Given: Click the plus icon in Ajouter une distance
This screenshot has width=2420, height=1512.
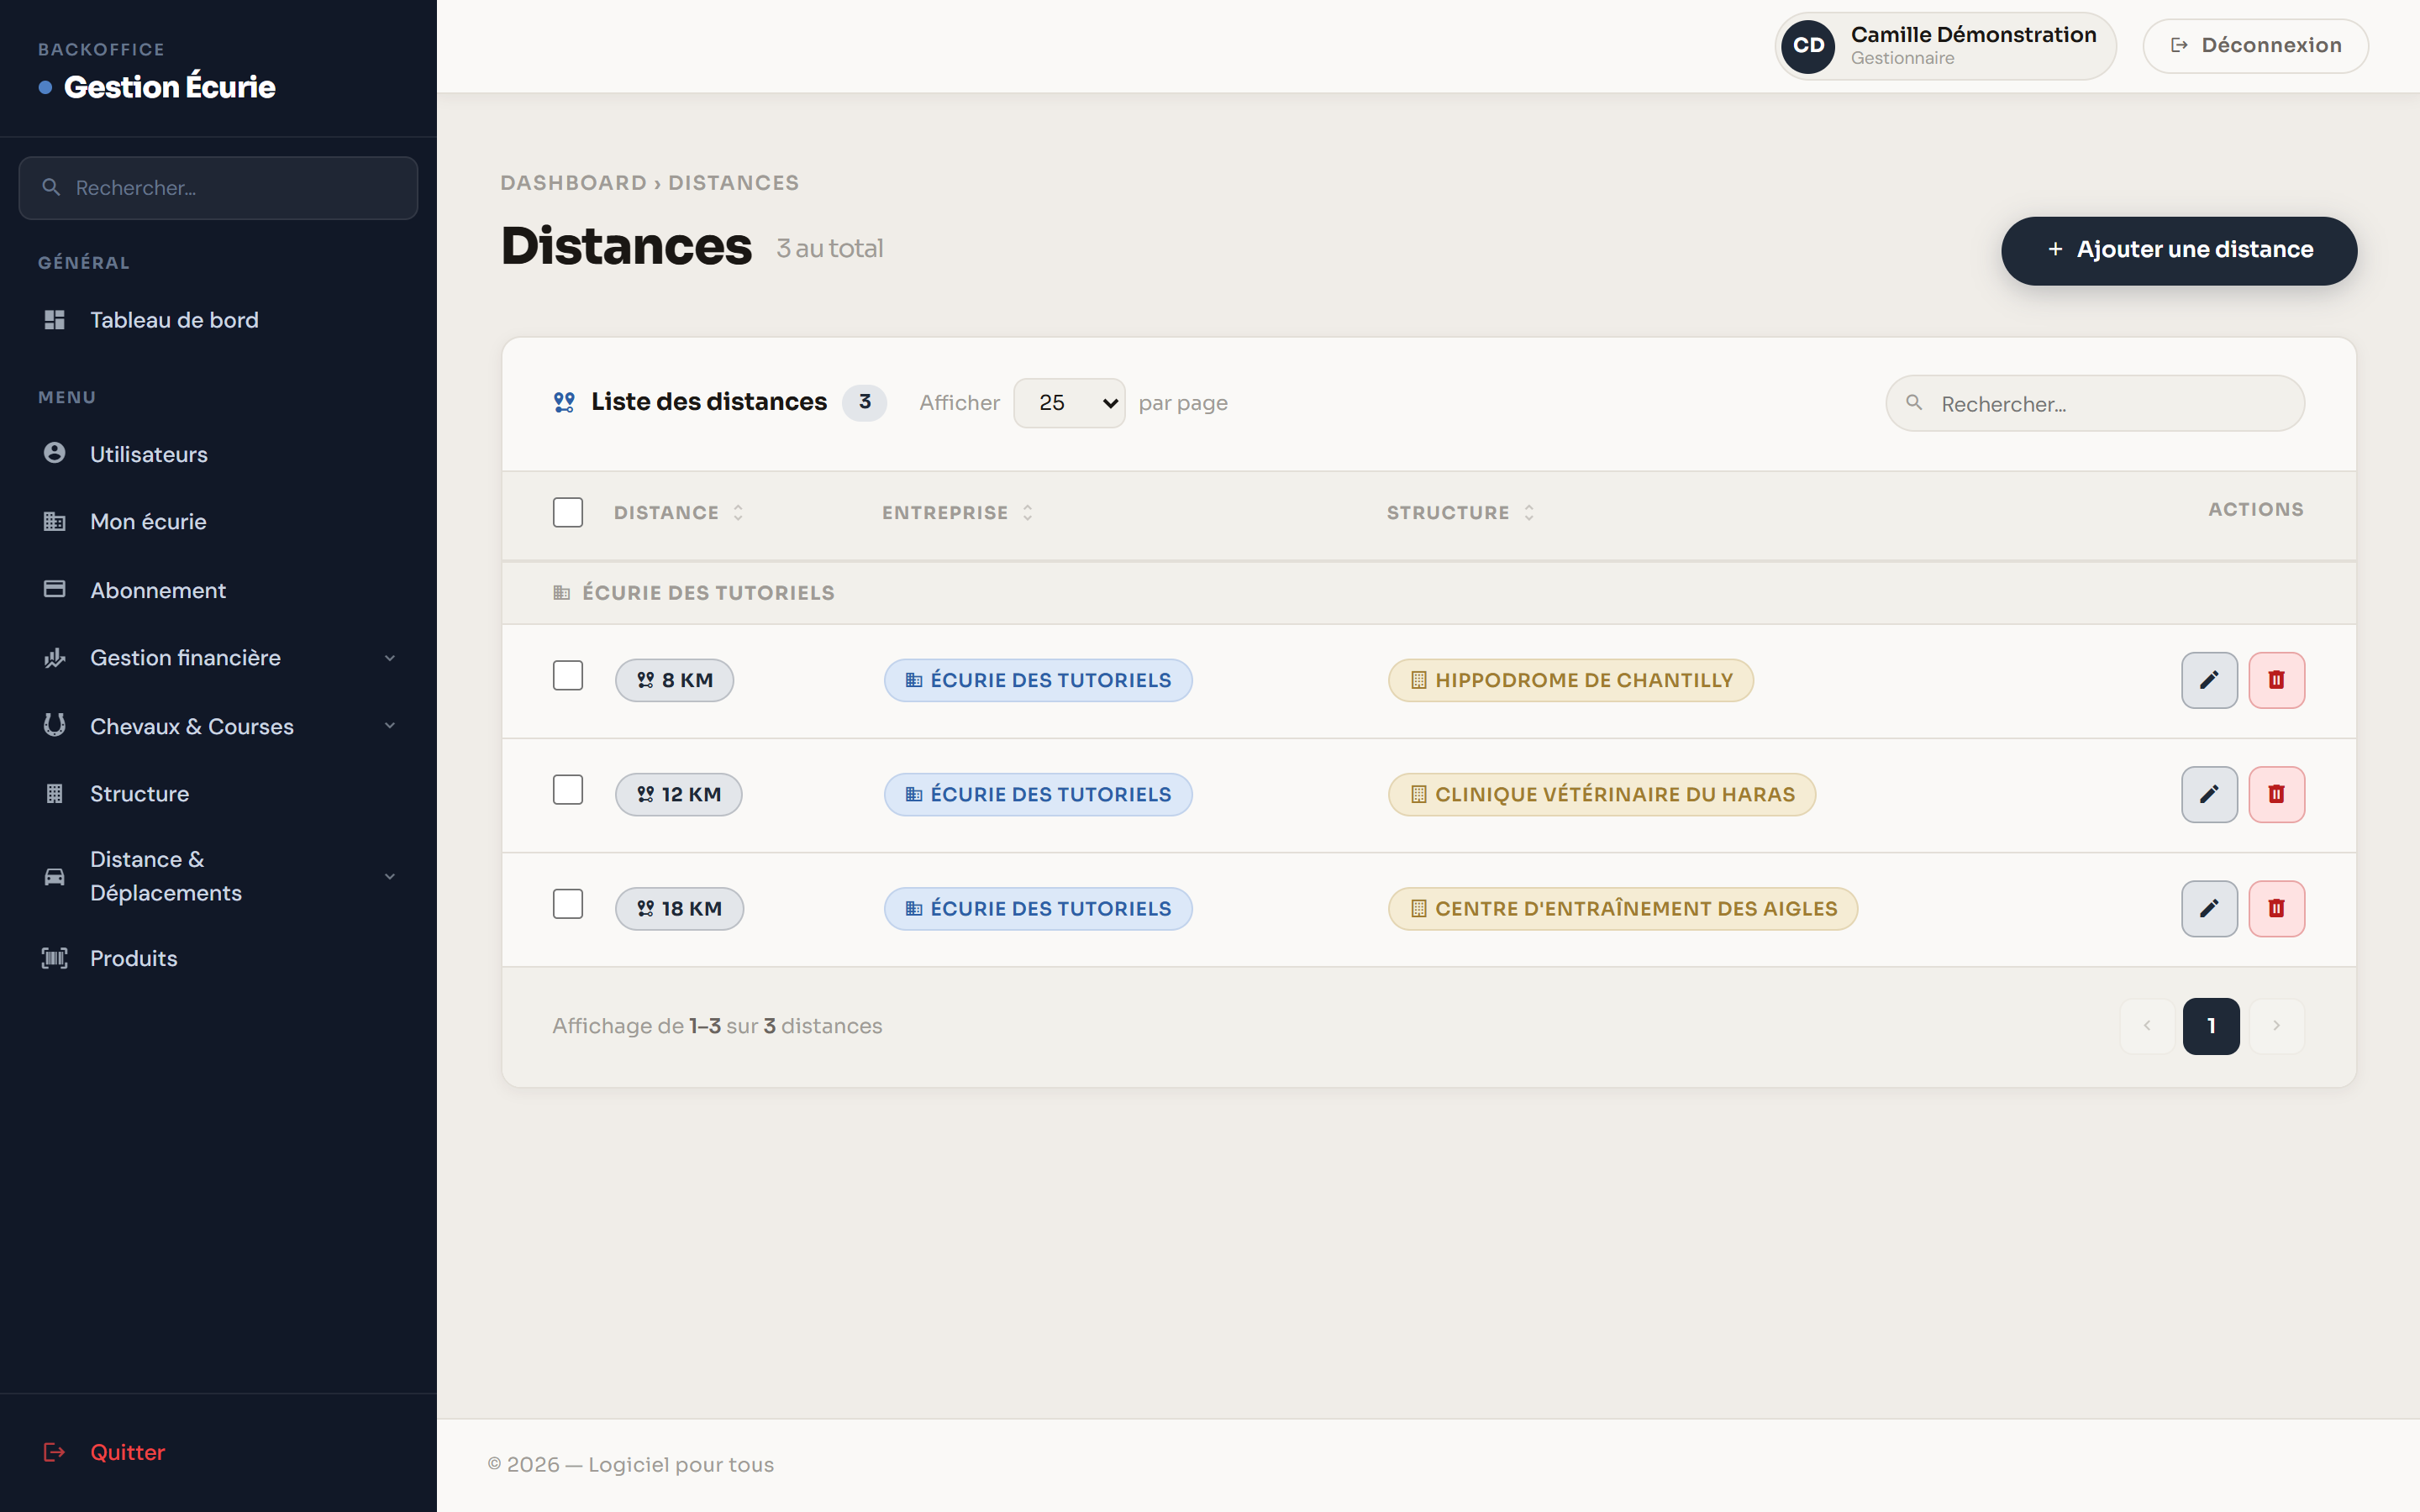Looking at the screenshot, I should [x=2055, y=249].
